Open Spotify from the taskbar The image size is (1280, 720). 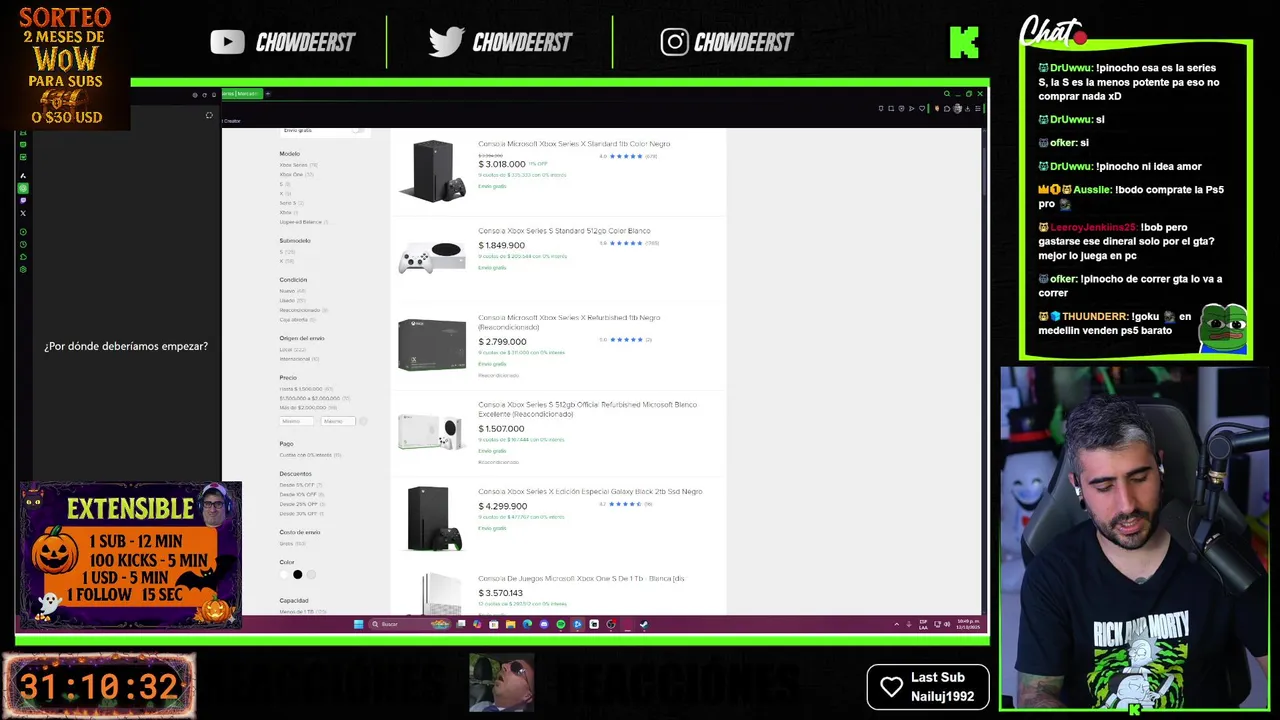(560, 624)
